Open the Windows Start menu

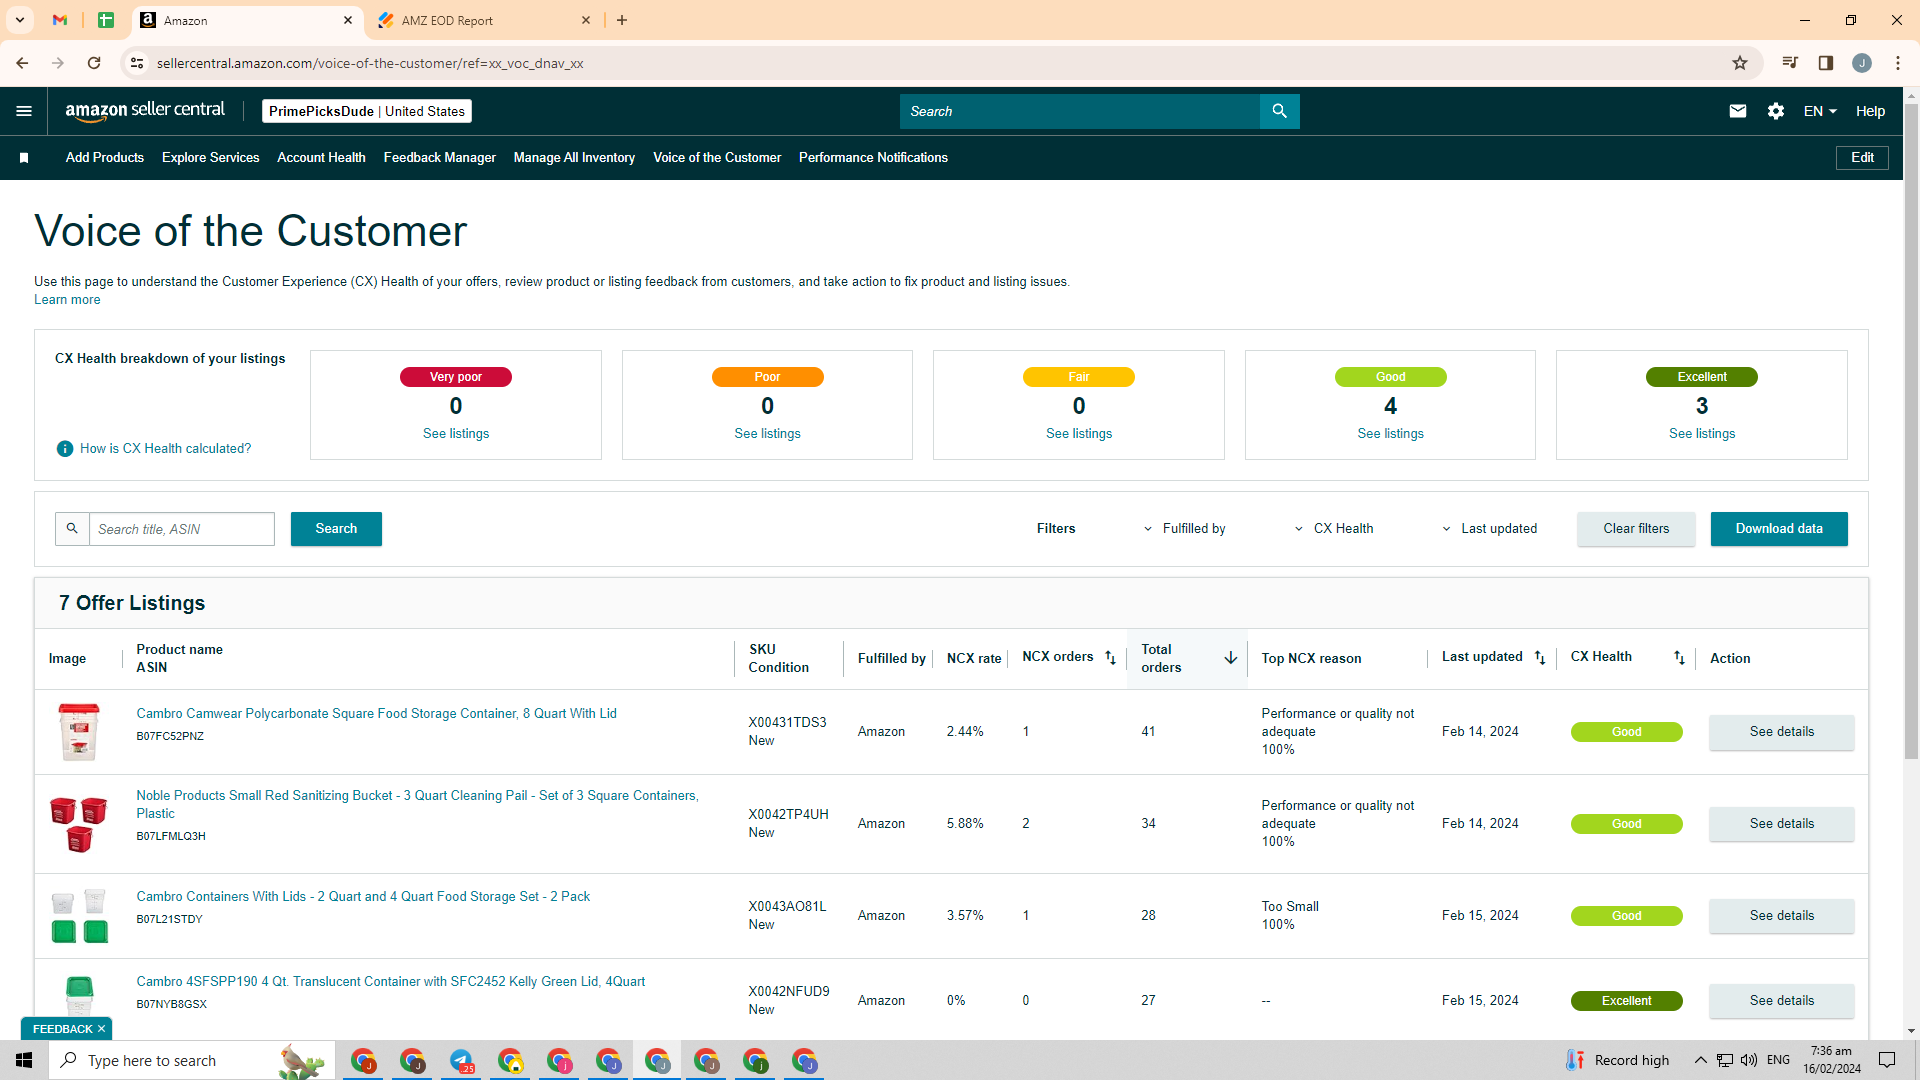pos(24,1060)
